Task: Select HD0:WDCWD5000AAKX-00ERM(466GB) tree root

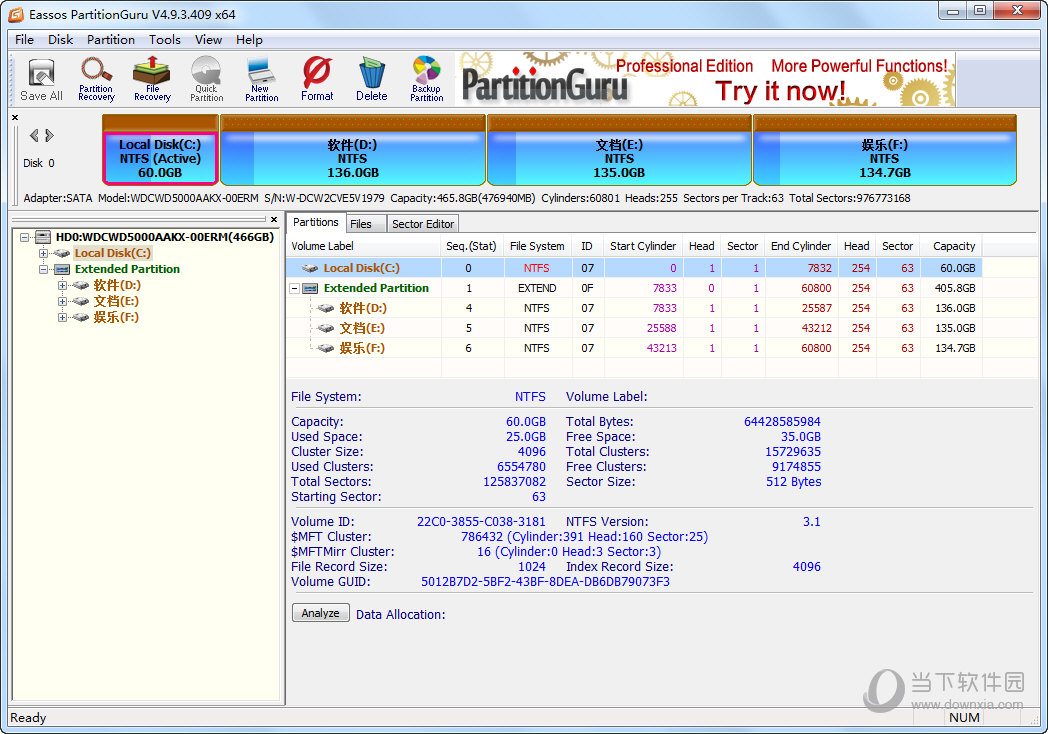Action: 164,237
